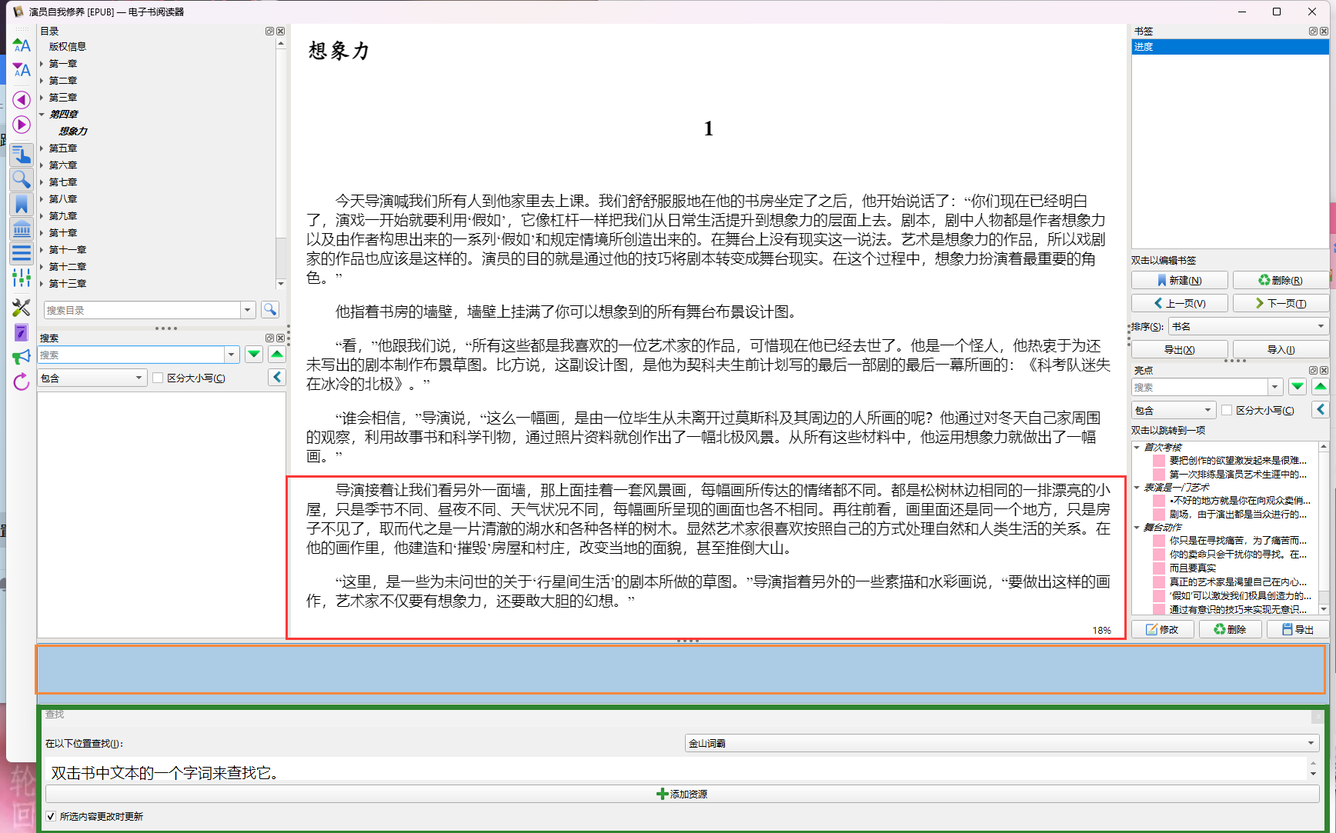1336x833 pixels.
Task: Open the 包含 mode dropdown in highlights panel
Action: point(1174,410)
